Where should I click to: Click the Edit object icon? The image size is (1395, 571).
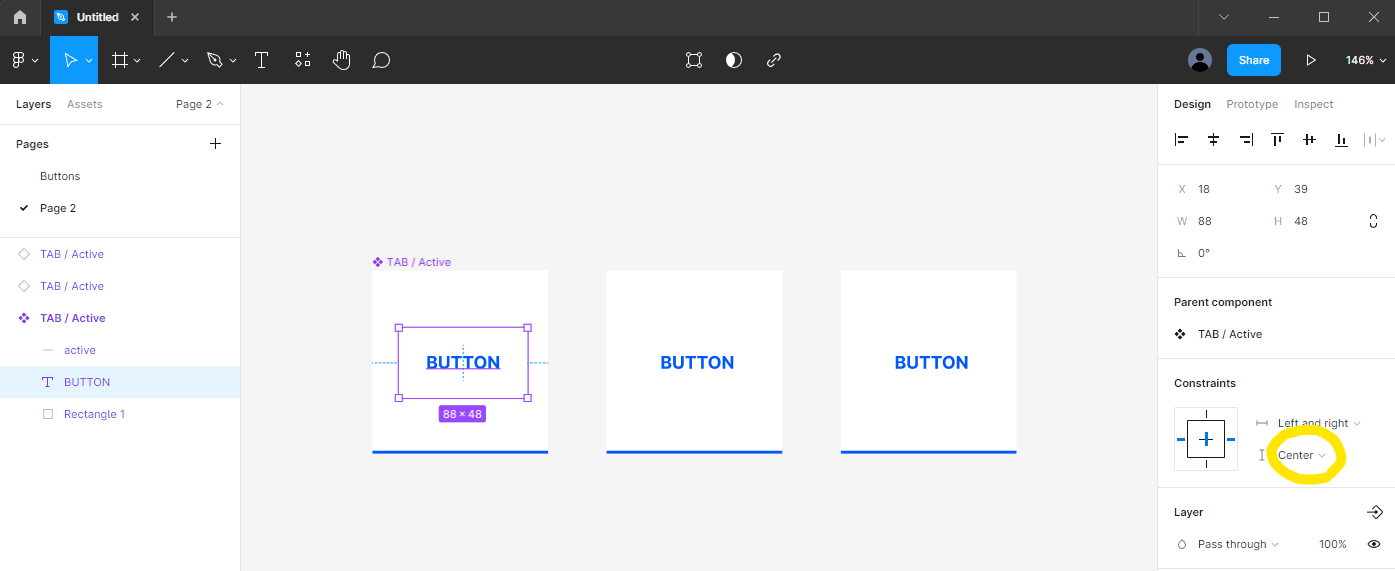coord(694,60)
